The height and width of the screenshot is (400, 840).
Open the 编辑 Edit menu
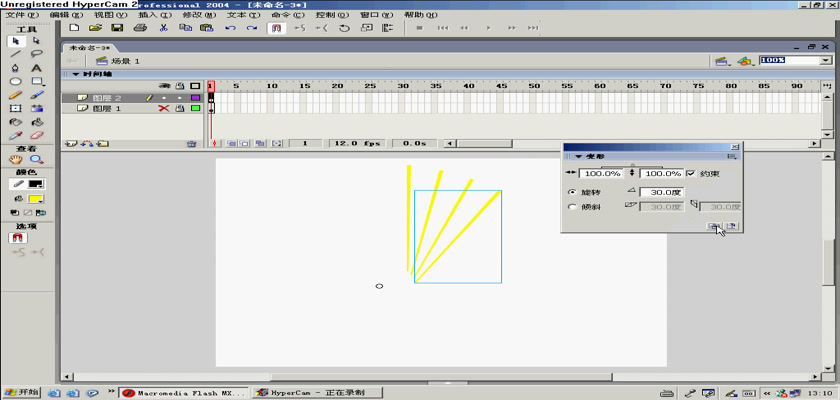pyautogui.click(x=66, y=15)
